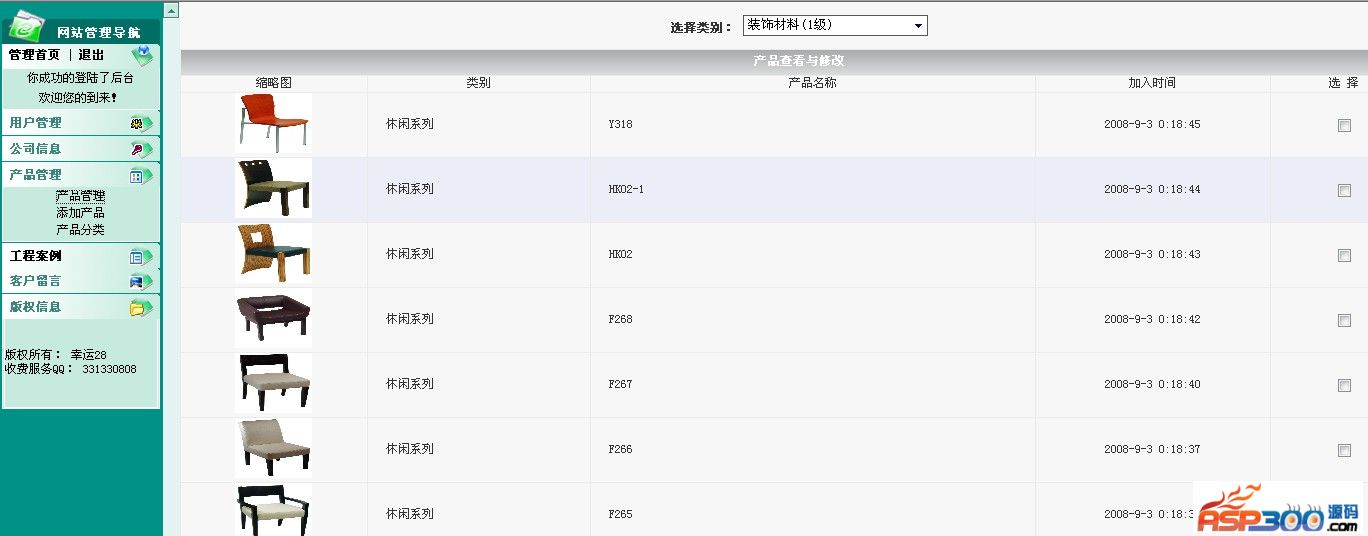Click the wicker chair thumbnail for HK02
The height and width of the screenshot is (536, 1368).
point(273,253)
